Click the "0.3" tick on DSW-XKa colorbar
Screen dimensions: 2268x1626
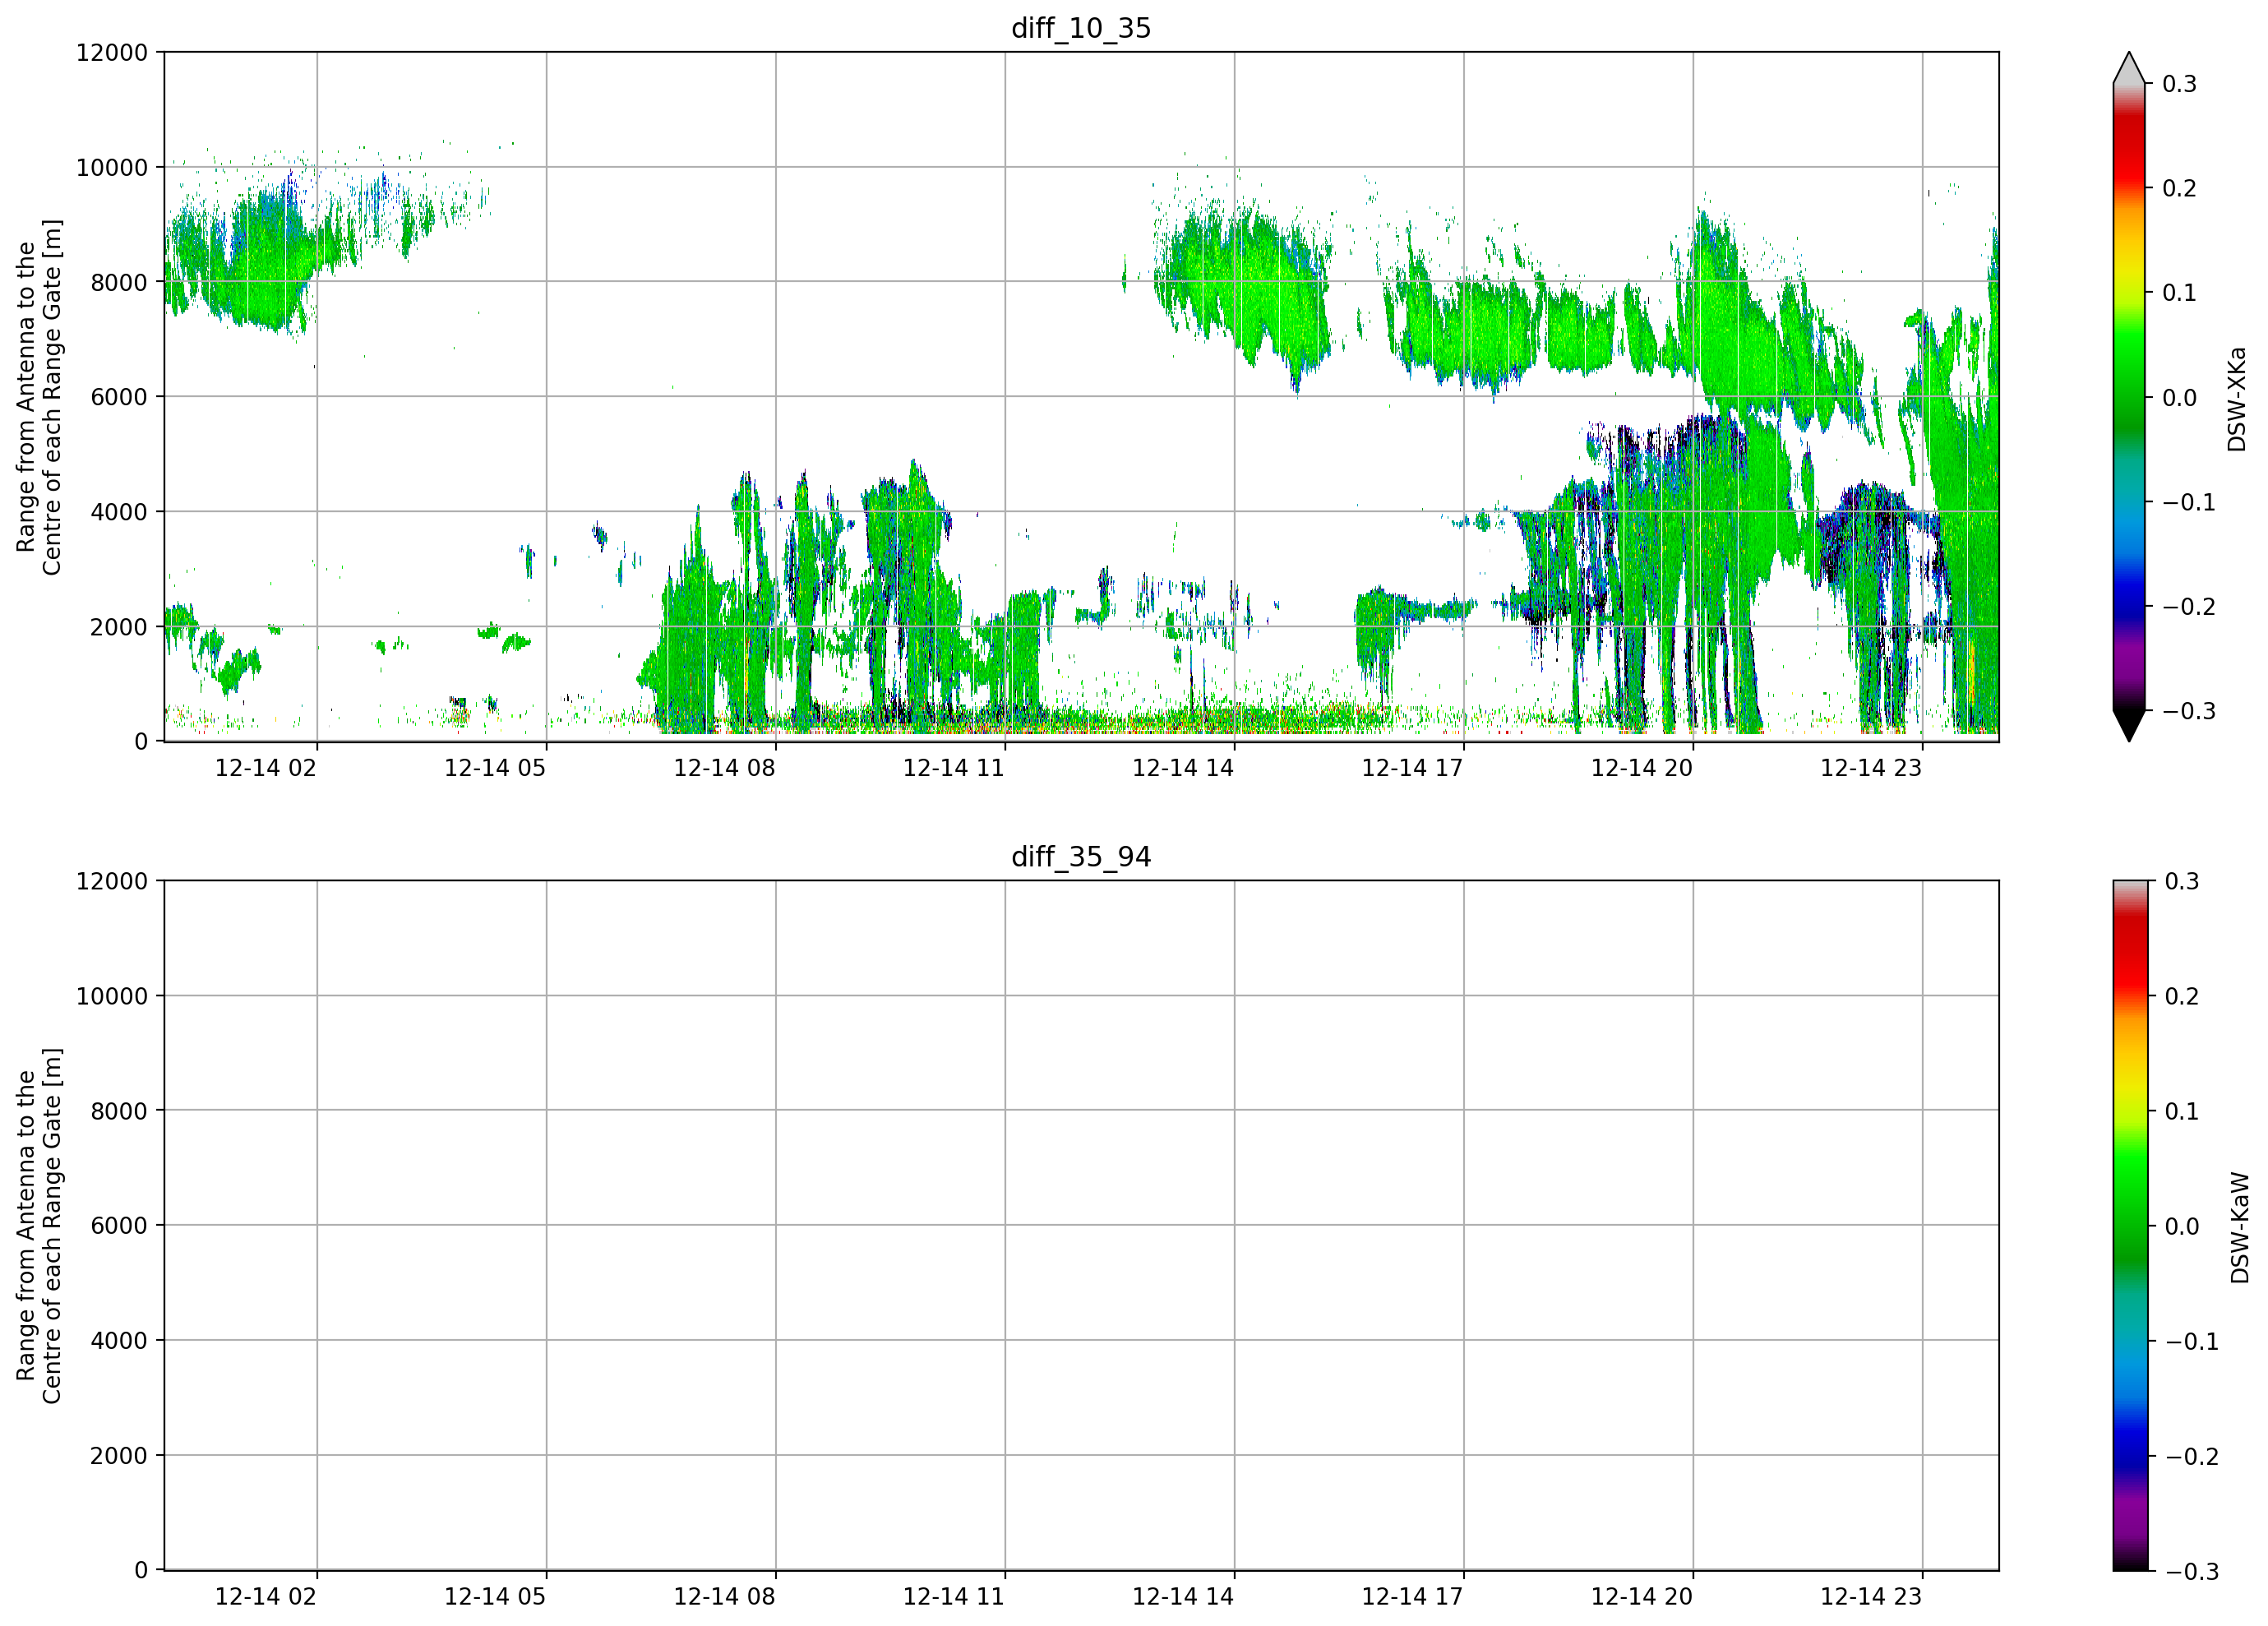tap(2179, 84)
